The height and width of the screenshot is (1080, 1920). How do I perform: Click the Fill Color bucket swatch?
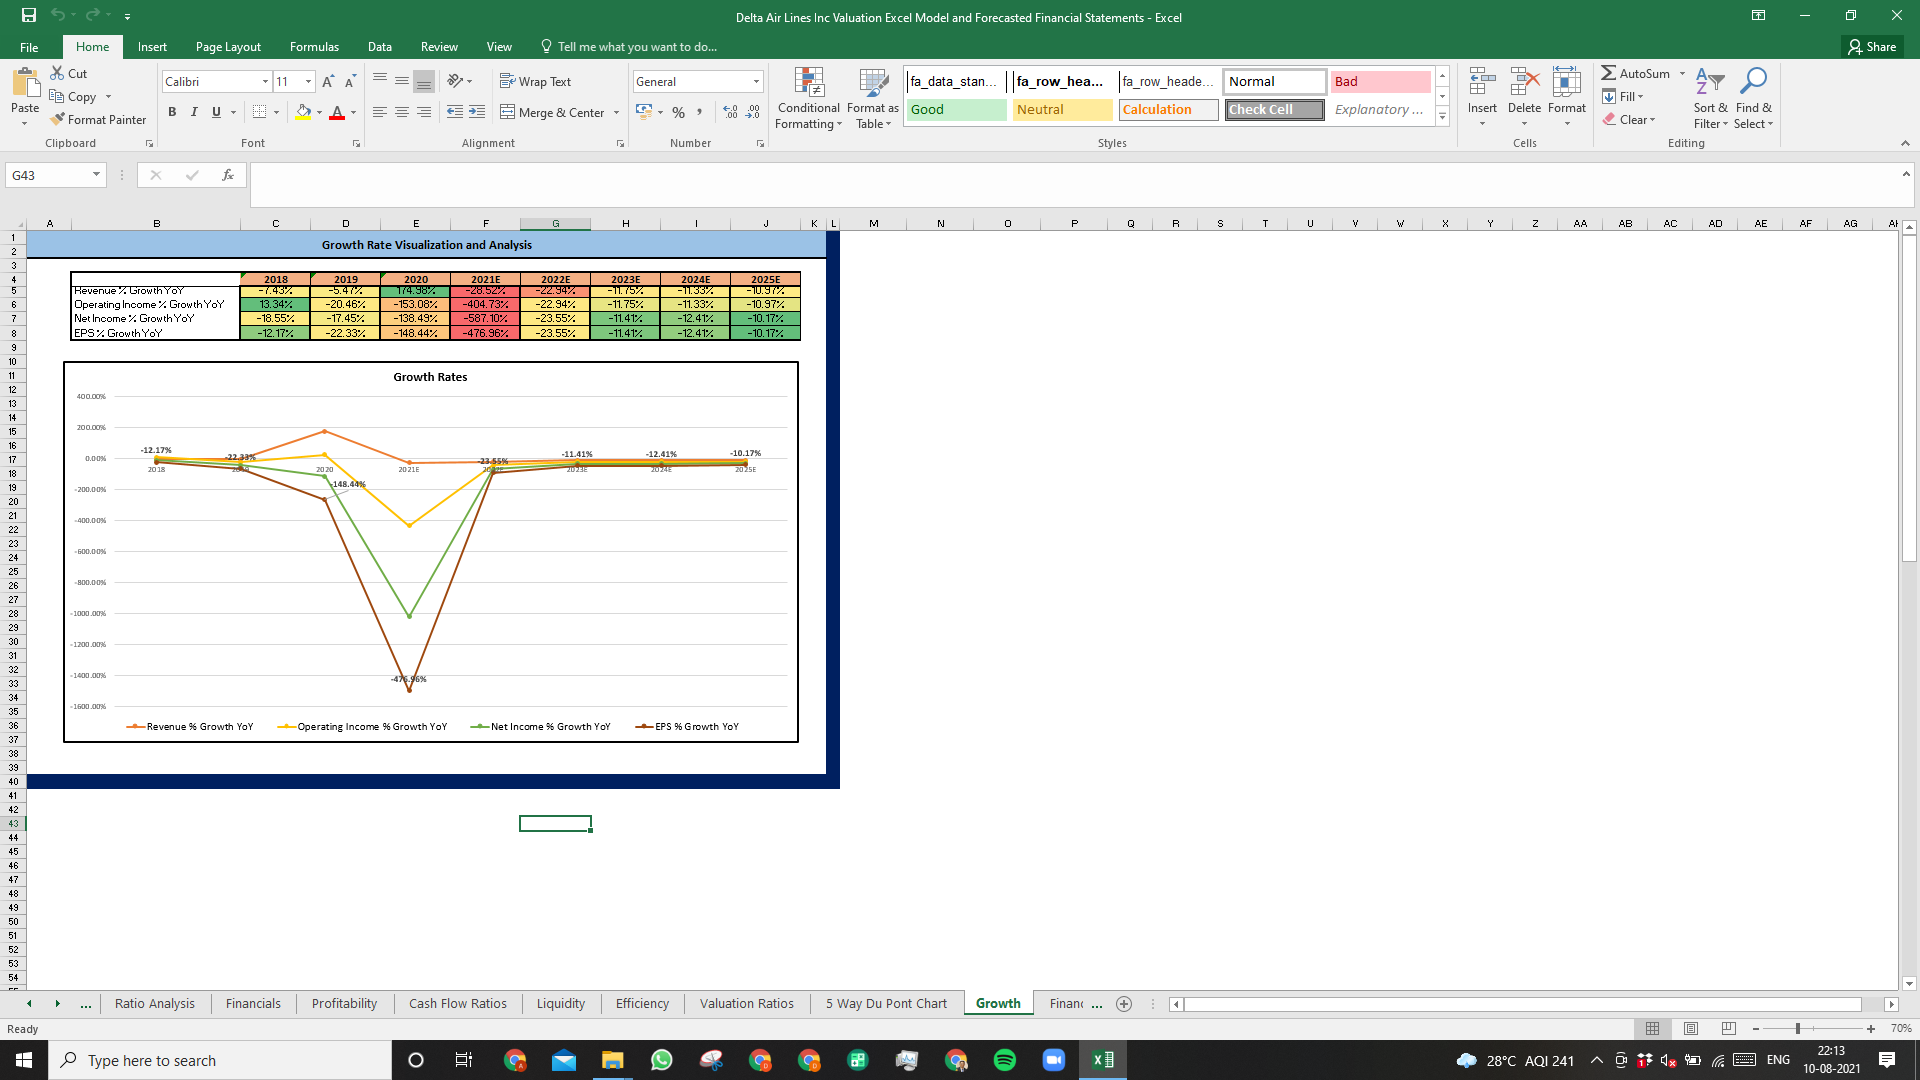coord(303,112)
